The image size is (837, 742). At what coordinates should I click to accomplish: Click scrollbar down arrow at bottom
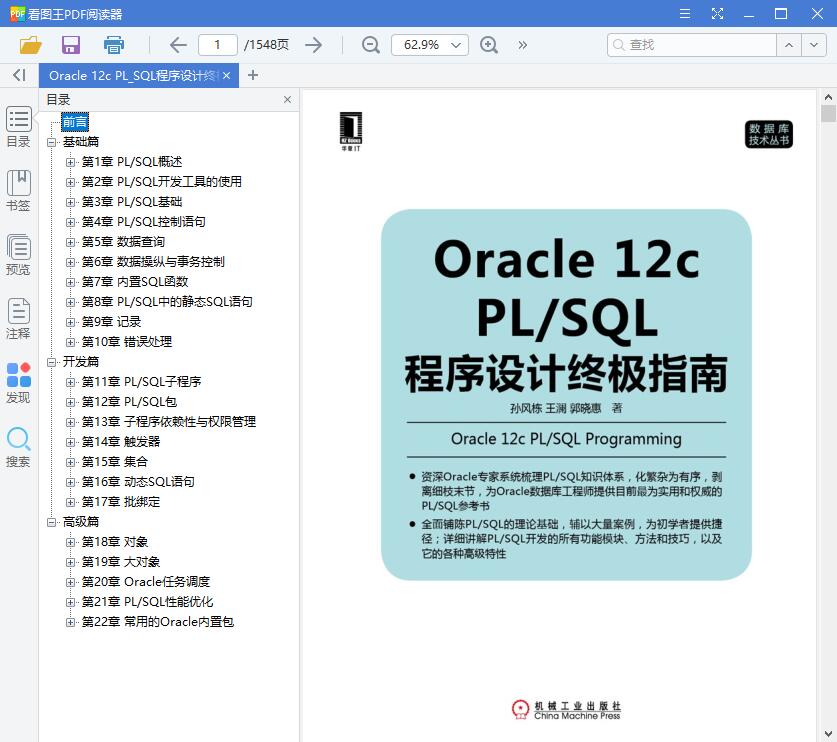click(828, 734)
